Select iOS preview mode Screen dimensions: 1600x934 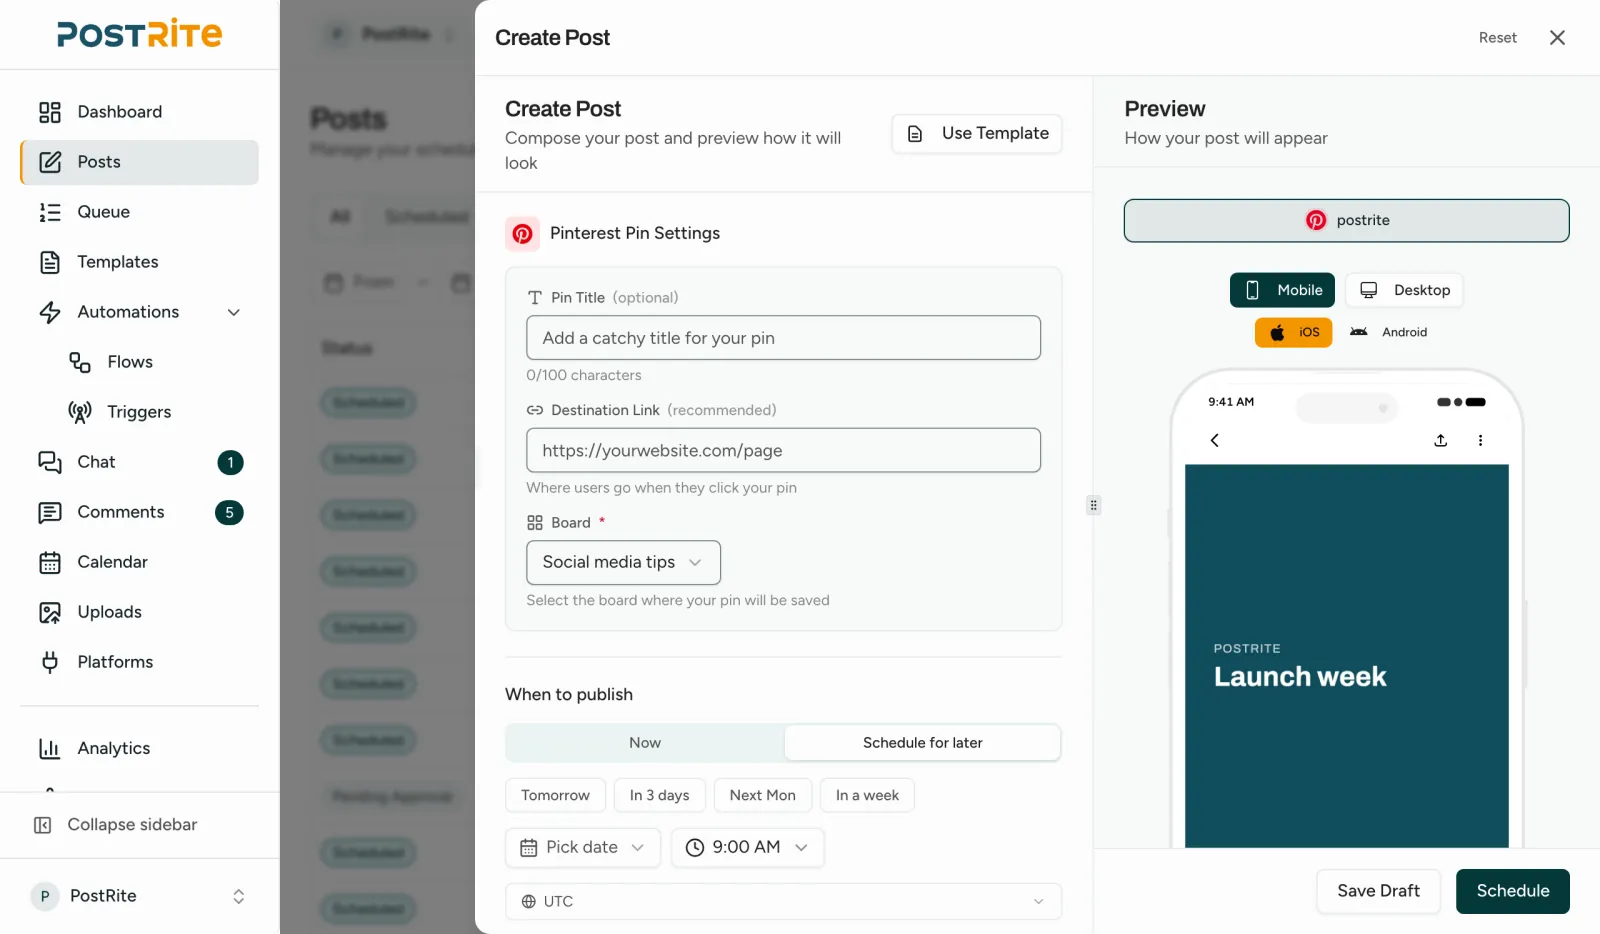(x=1294, y=332)
